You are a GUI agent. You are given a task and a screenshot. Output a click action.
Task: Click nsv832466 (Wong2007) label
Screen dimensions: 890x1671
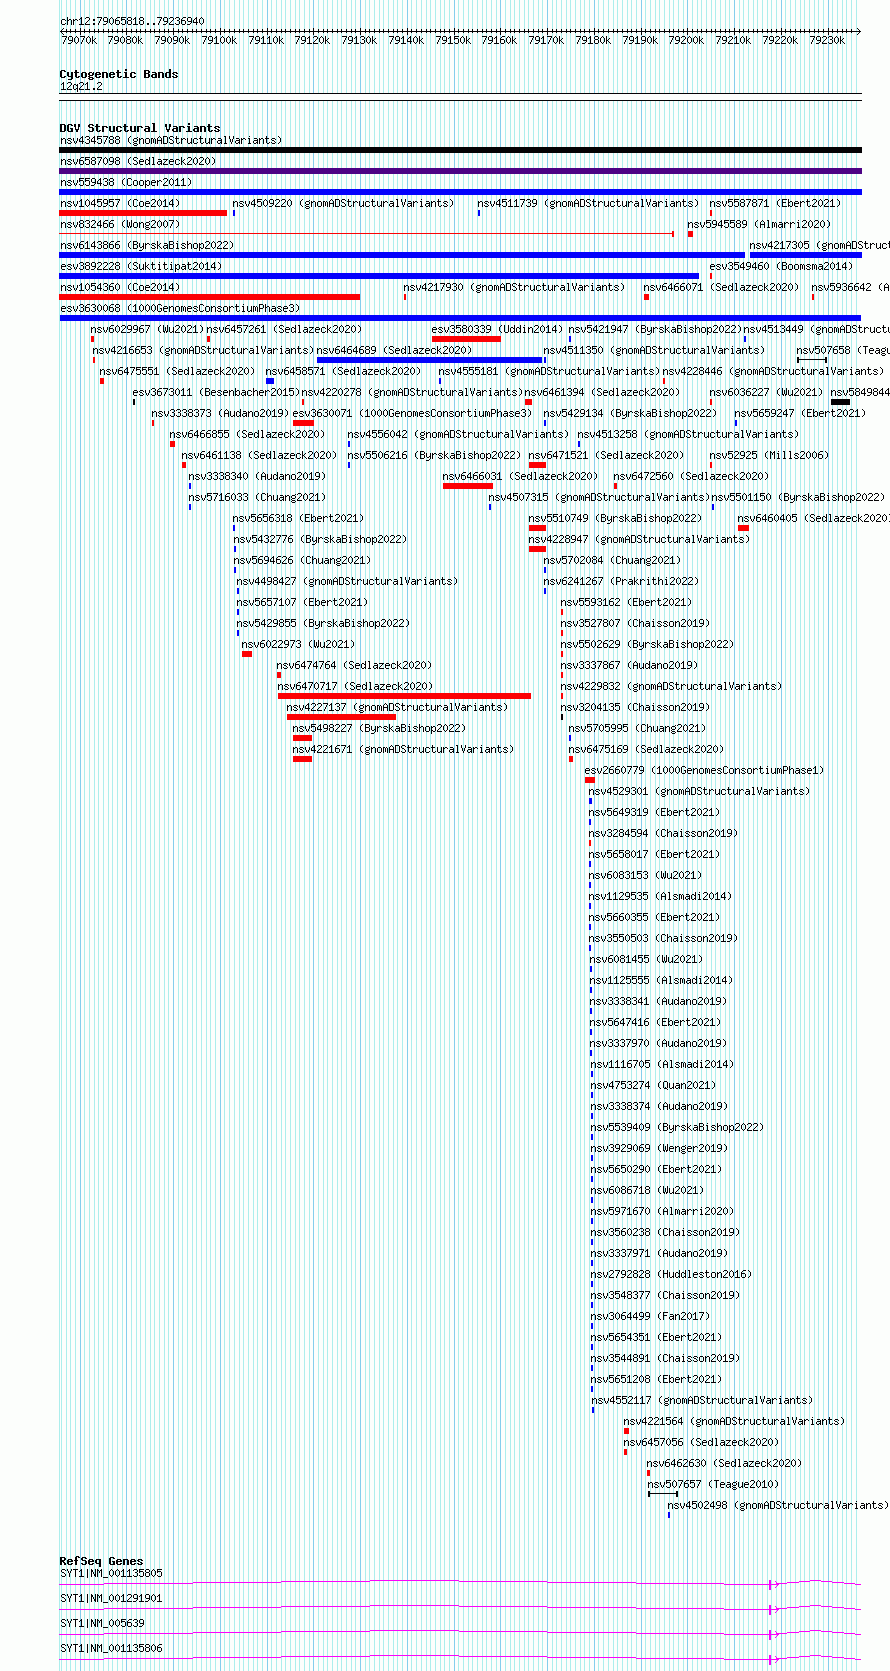119,225
